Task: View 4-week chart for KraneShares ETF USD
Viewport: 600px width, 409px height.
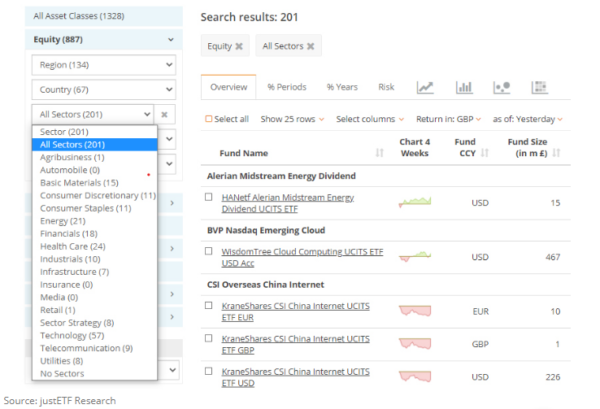Action: coord(415,376)
